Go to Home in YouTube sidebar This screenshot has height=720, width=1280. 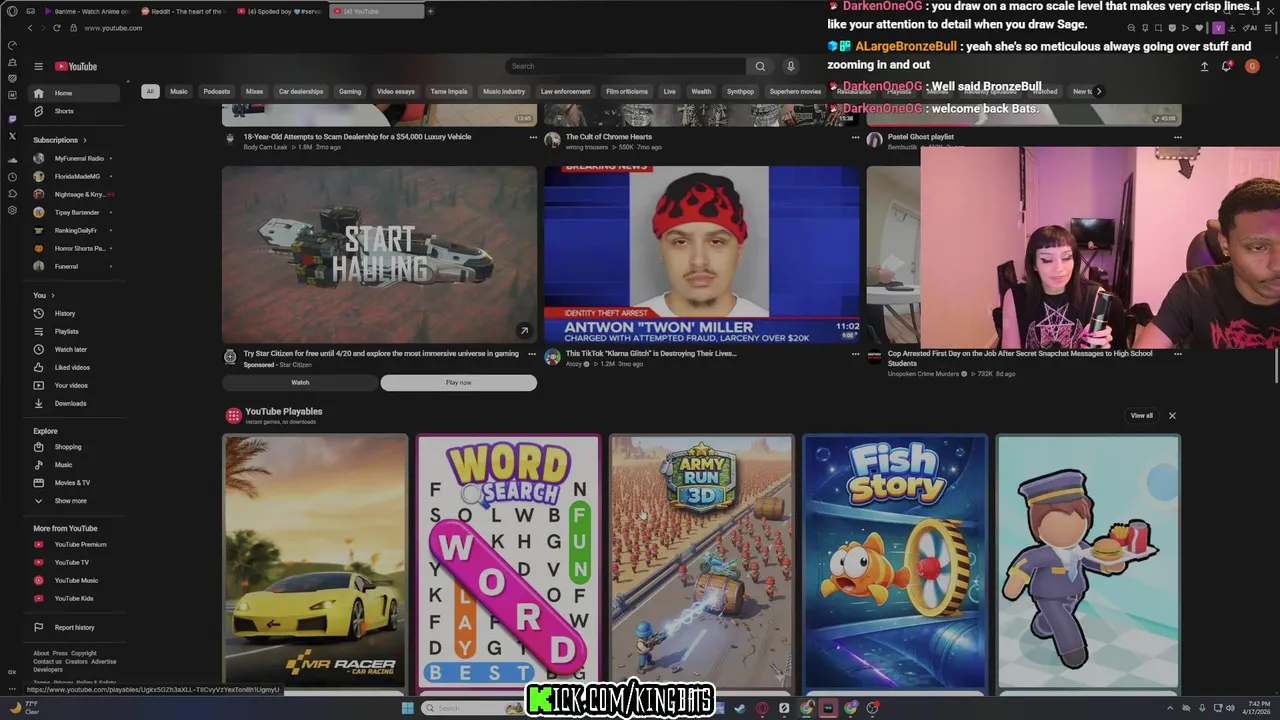[x=75, y=93]
